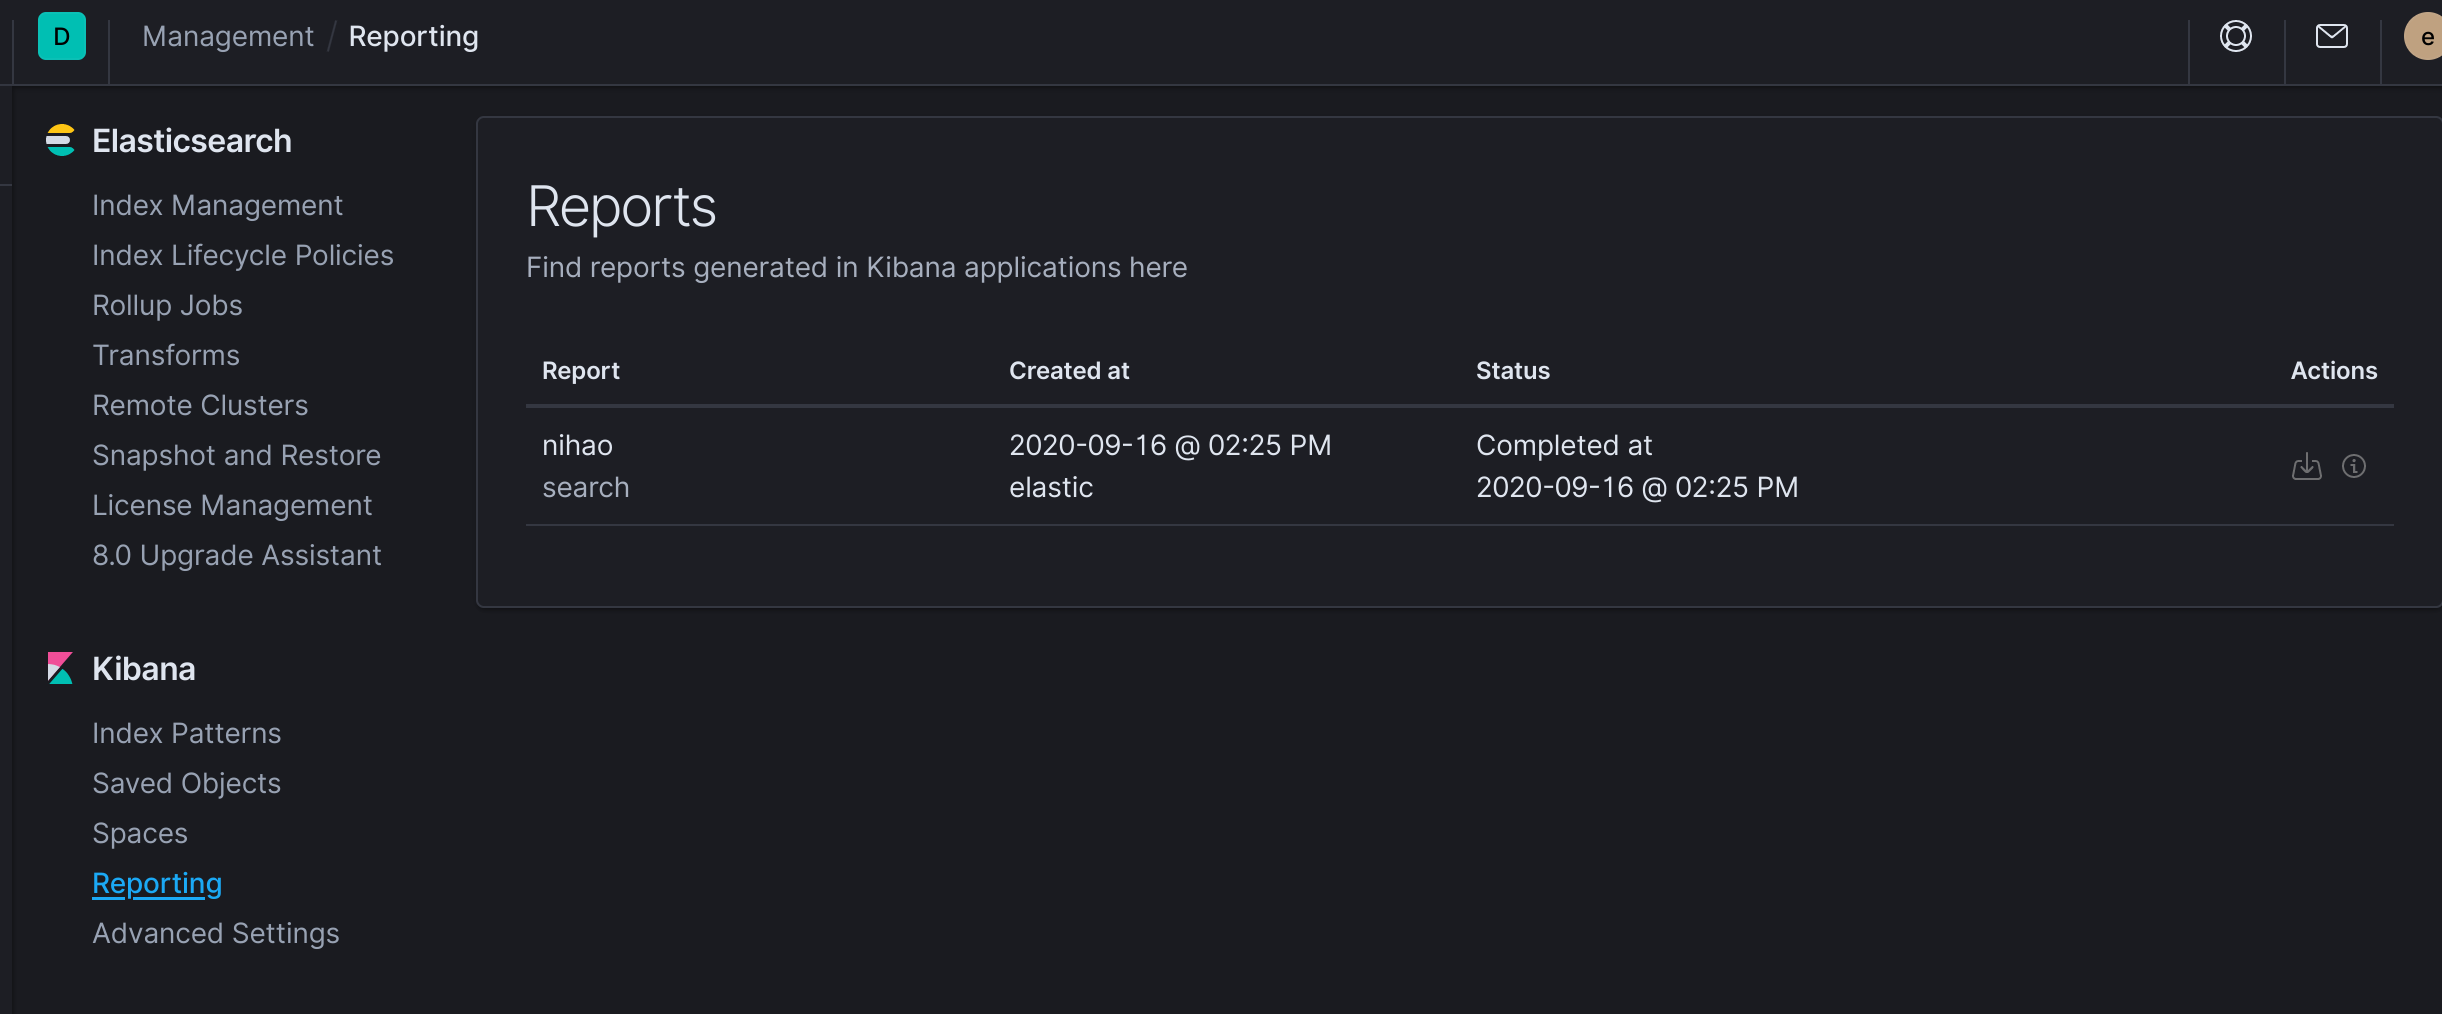Open the newsfeed via envelope icon

2331,36
